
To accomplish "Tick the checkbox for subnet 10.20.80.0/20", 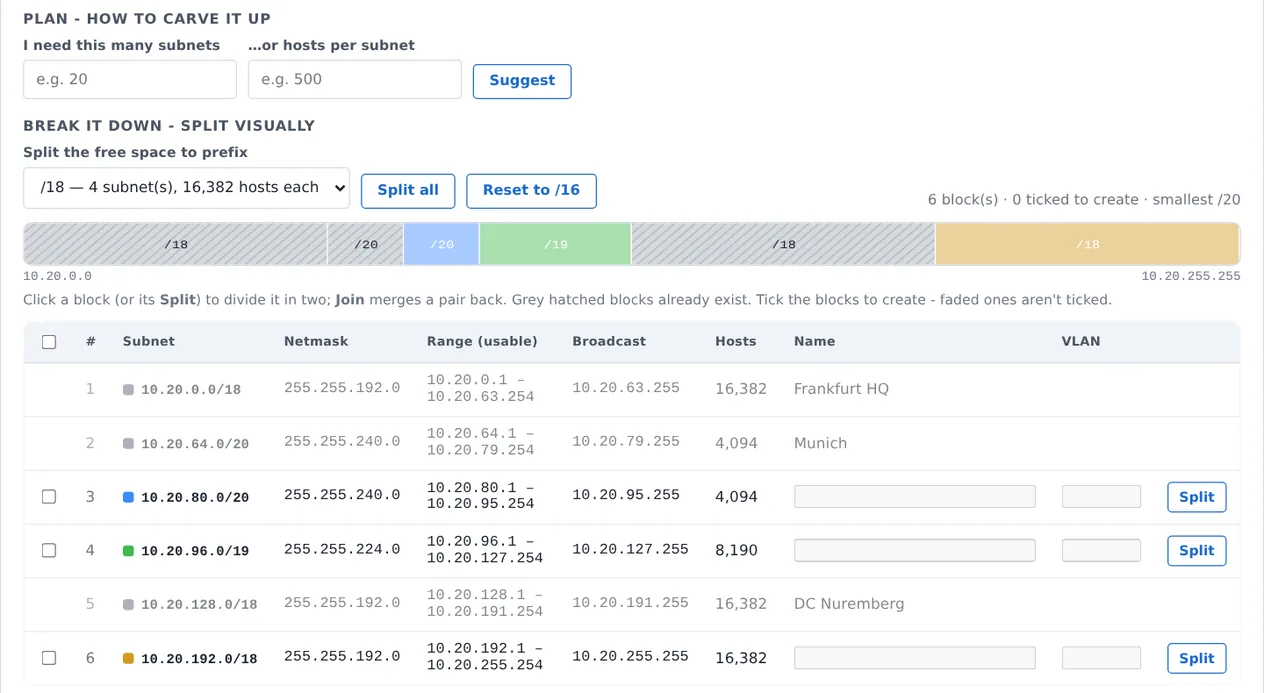I will [49, 496].
